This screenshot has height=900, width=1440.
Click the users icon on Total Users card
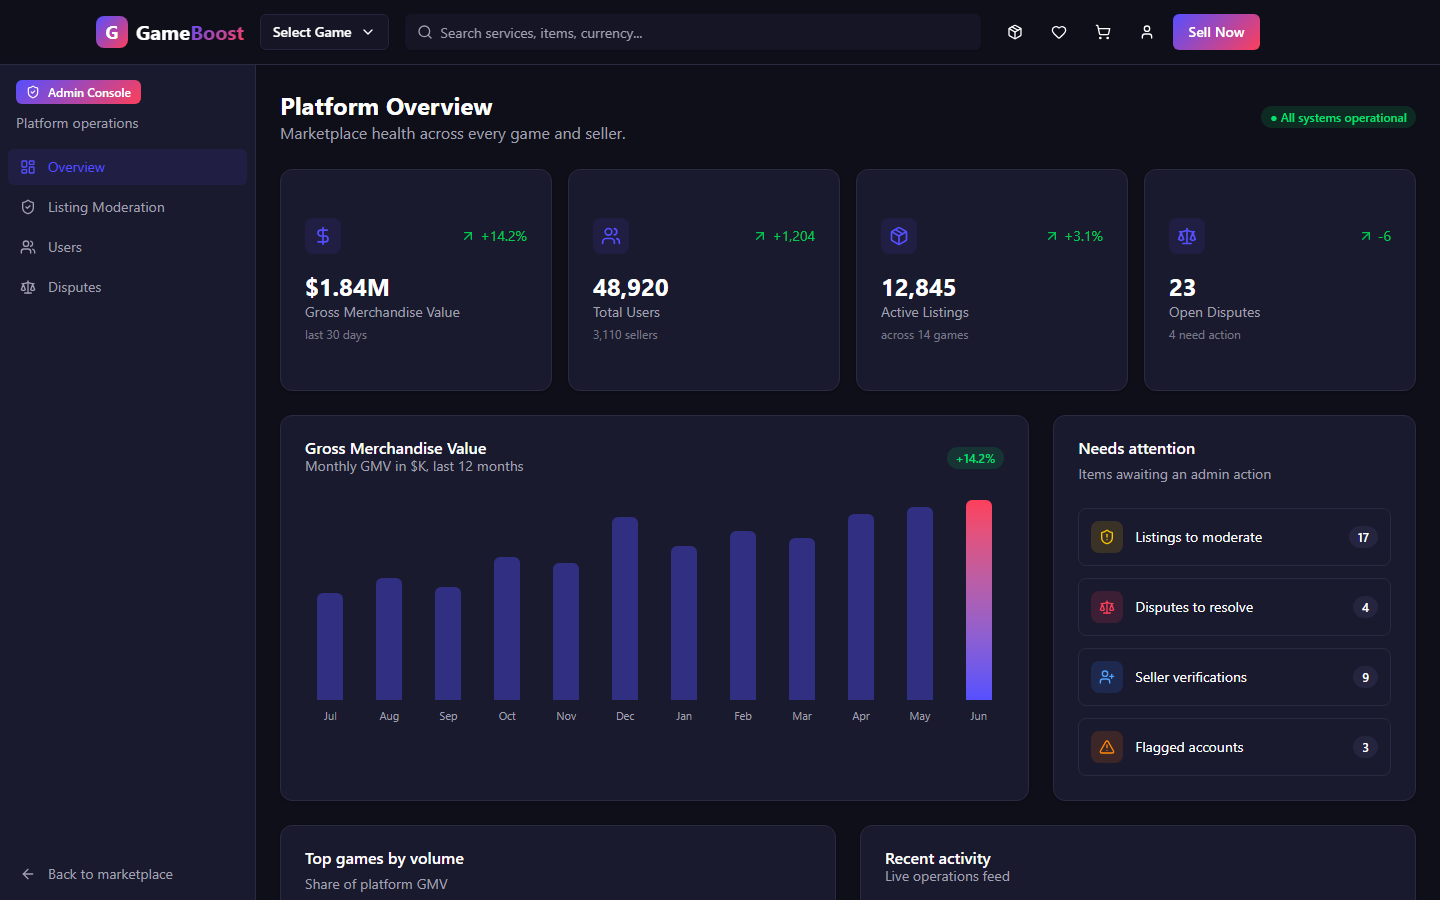click(611, 236)
